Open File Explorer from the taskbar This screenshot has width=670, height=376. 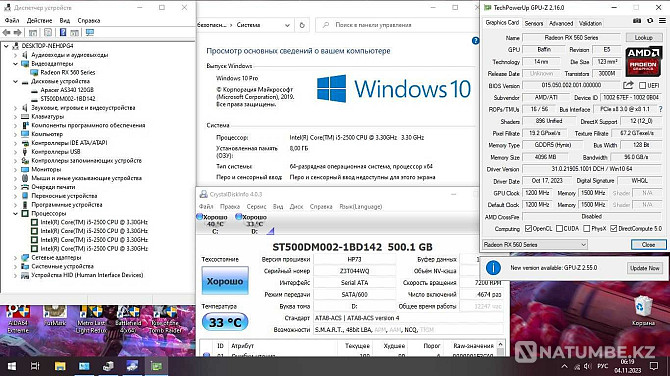coord(60,366)
